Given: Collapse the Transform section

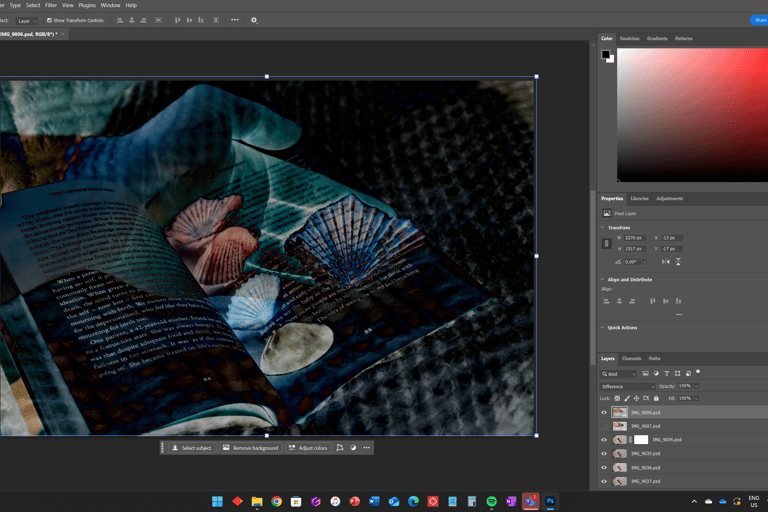Looking at the screenshot, I should (x=602, y=228).
